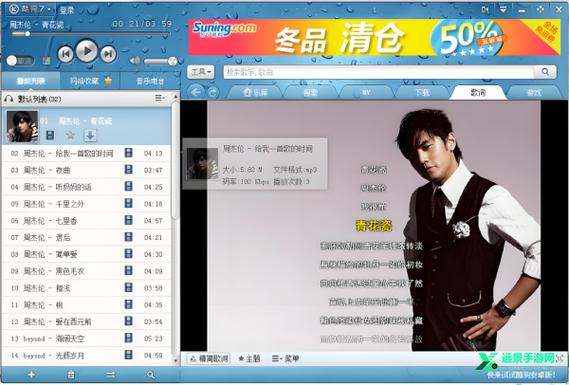Open the 乐库 music library tab

coord(255,93)
